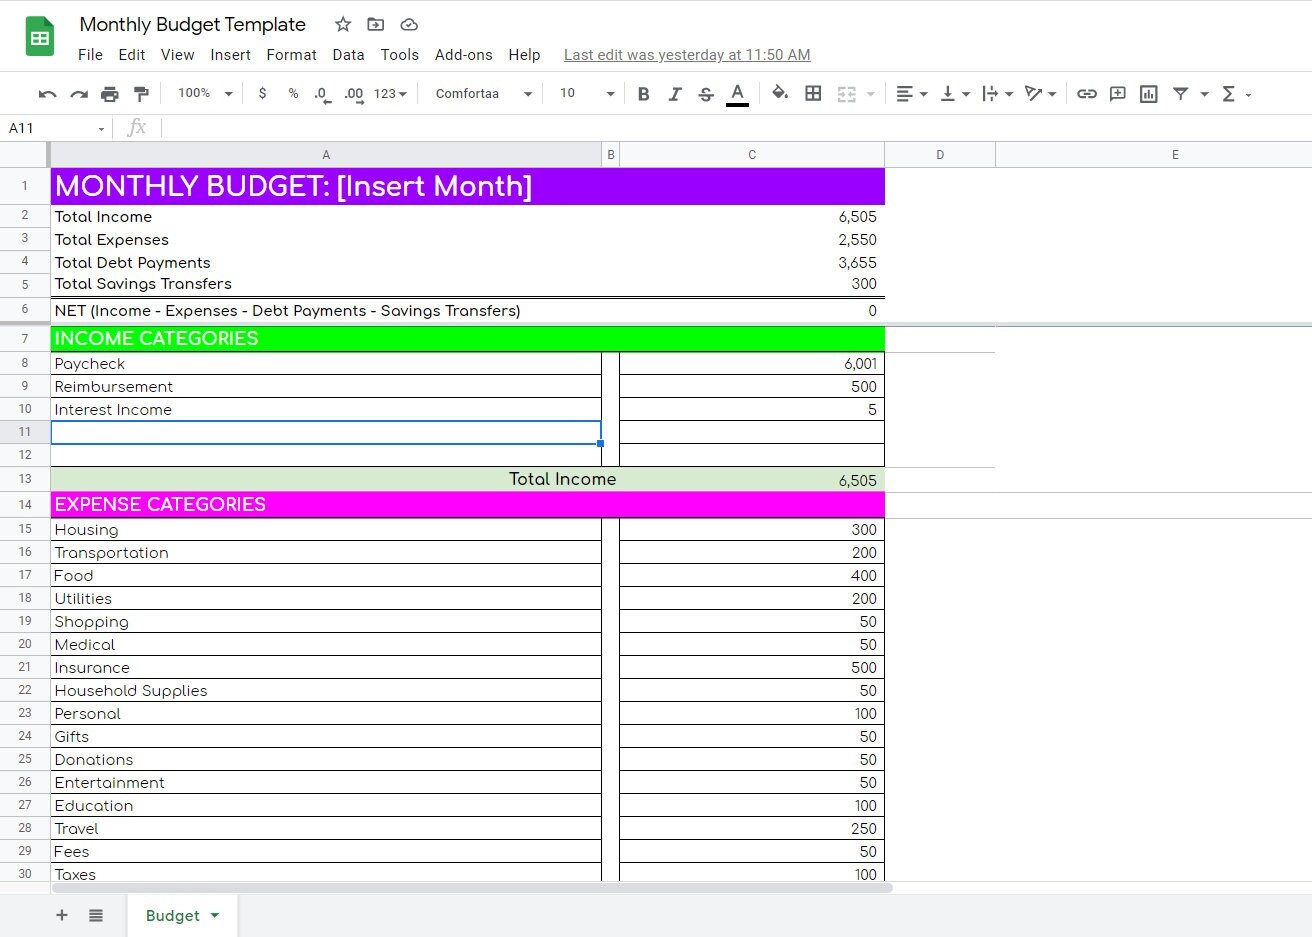Open the zoom level 100% dropdown
This screenshot has width=1312, height=937.
205,93
